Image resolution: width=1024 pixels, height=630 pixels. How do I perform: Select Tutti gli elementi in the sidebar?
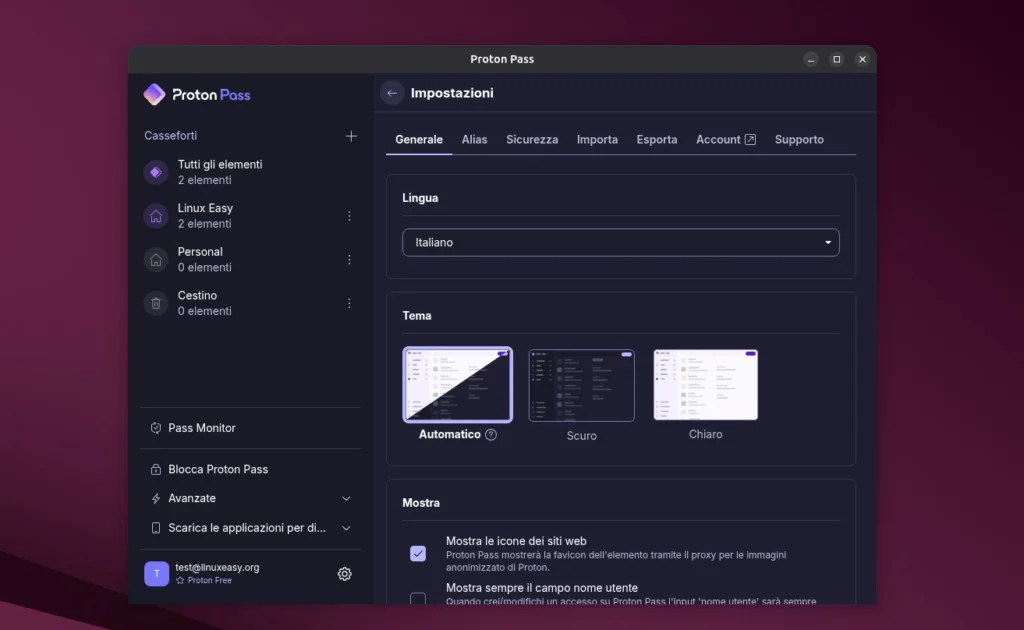(220, 172)
